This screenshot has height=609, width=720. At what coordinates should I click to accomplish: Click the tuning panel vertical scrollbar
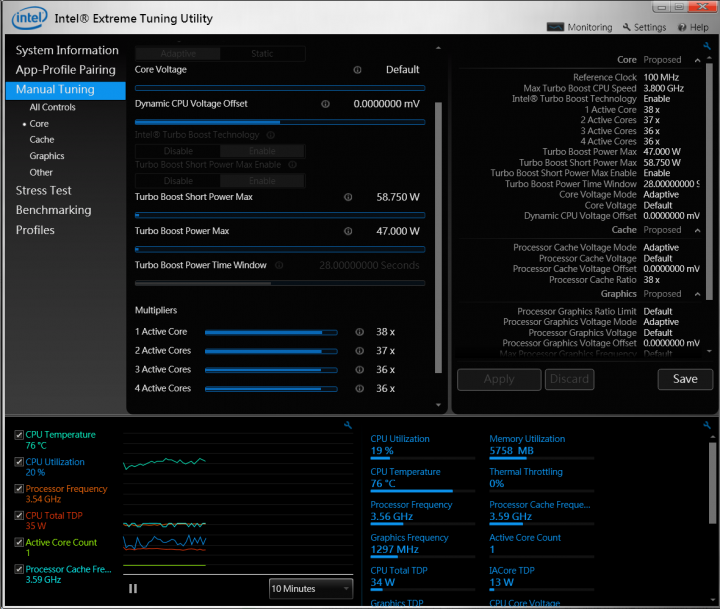click(x=438, y=237)
